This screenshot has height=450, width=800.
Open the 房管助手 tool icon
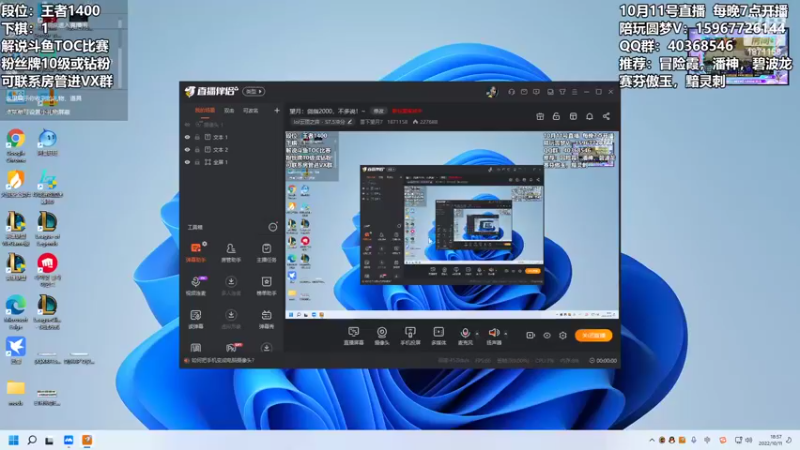tap(231, 252)
